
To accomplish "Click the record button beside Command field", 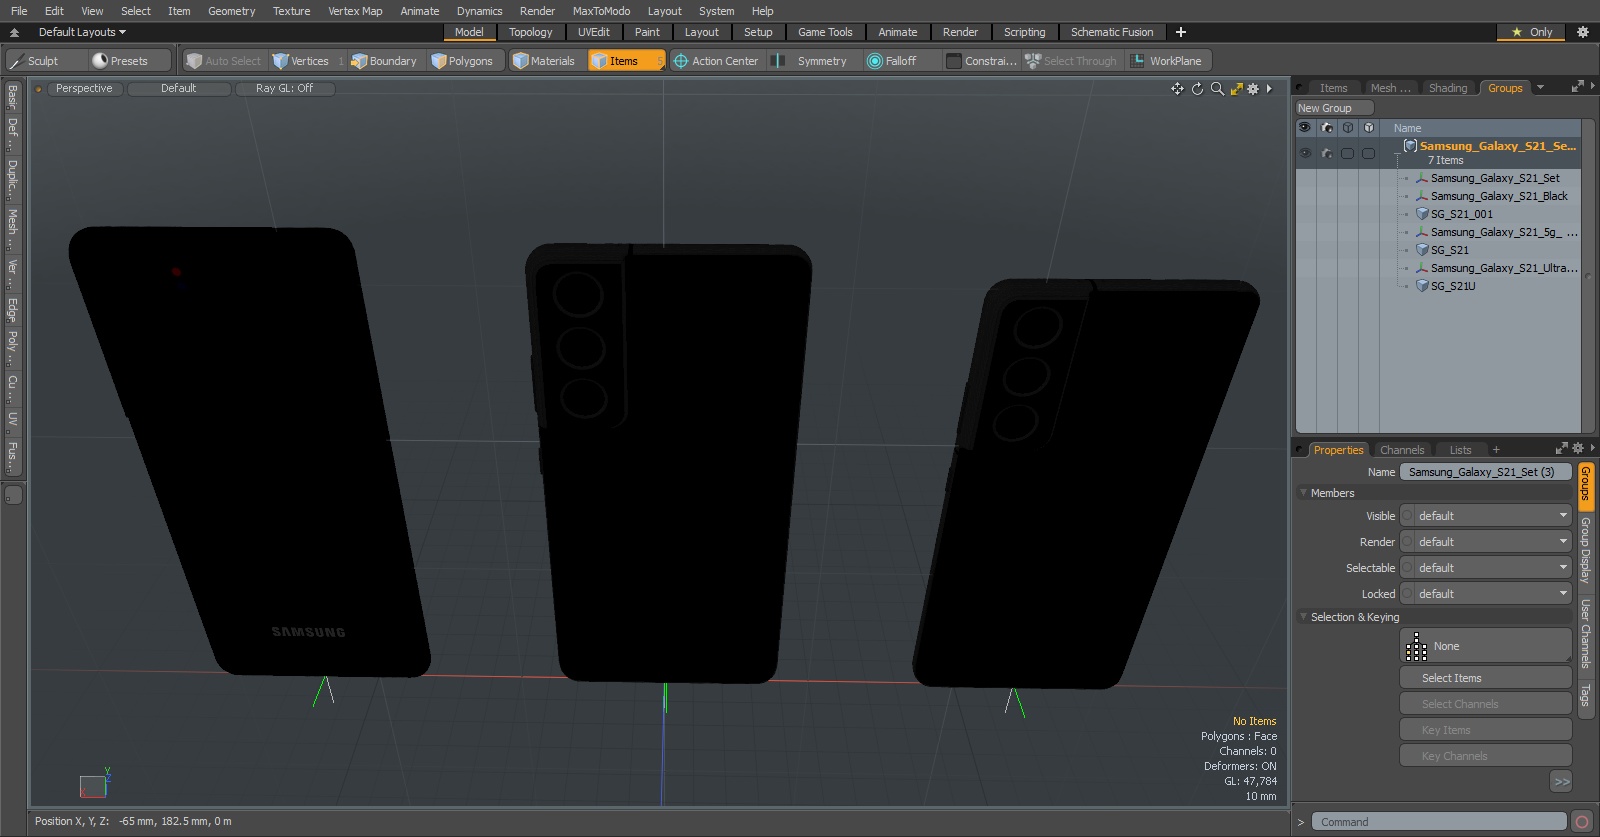I will (1582, 822).
